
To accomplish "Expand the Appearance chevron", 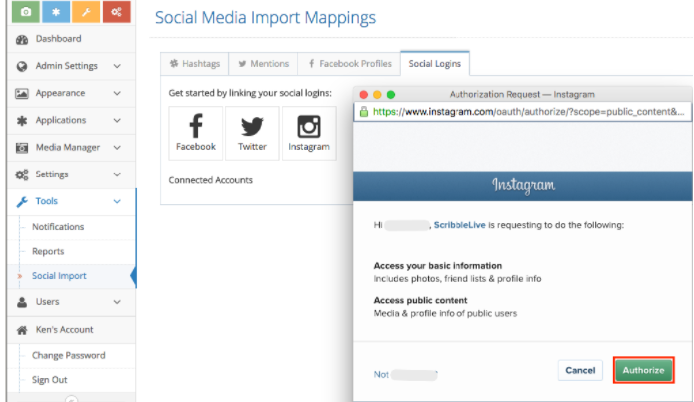I will click(x=117, y=93).
